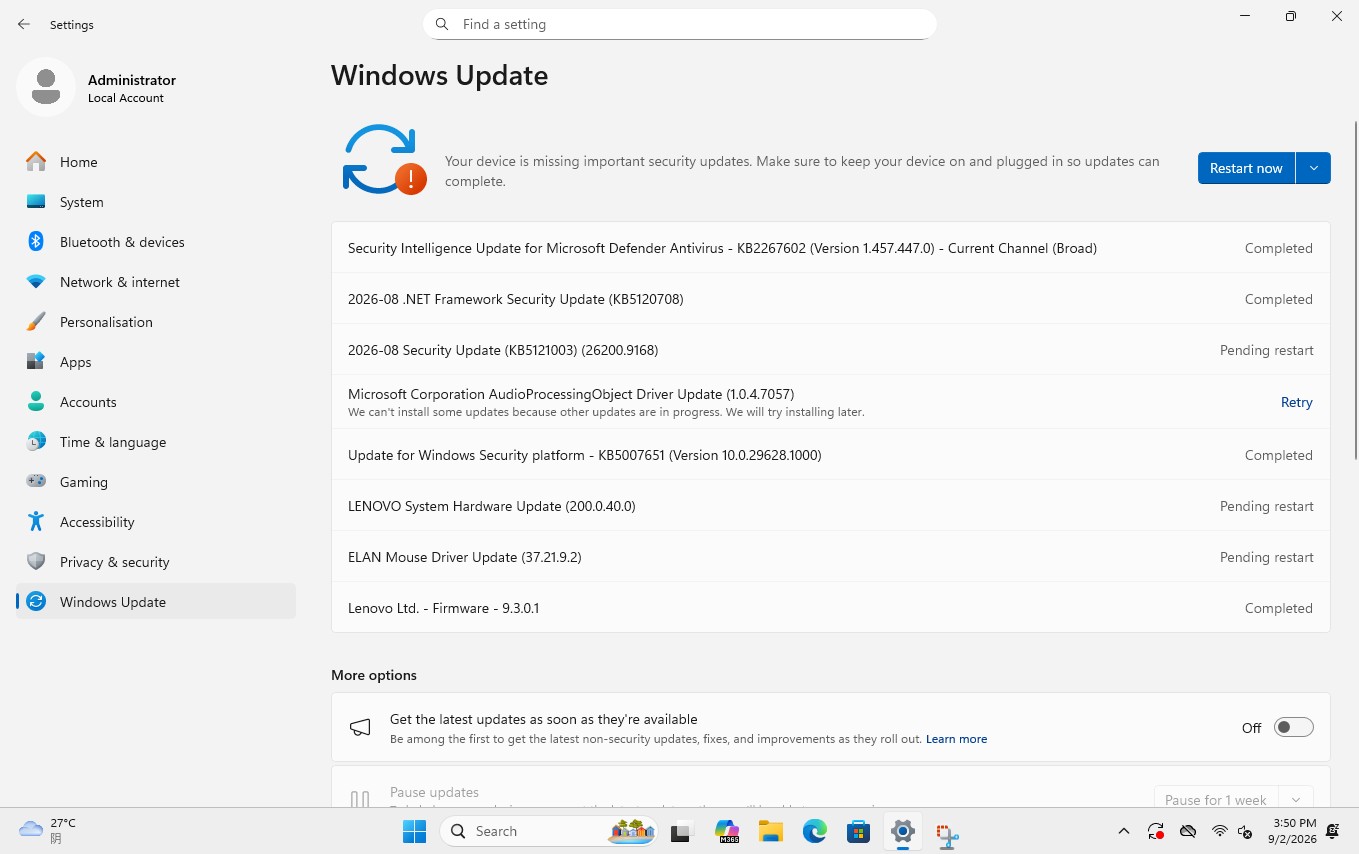Click the Windows Update sync warning icon

[384, 160]
